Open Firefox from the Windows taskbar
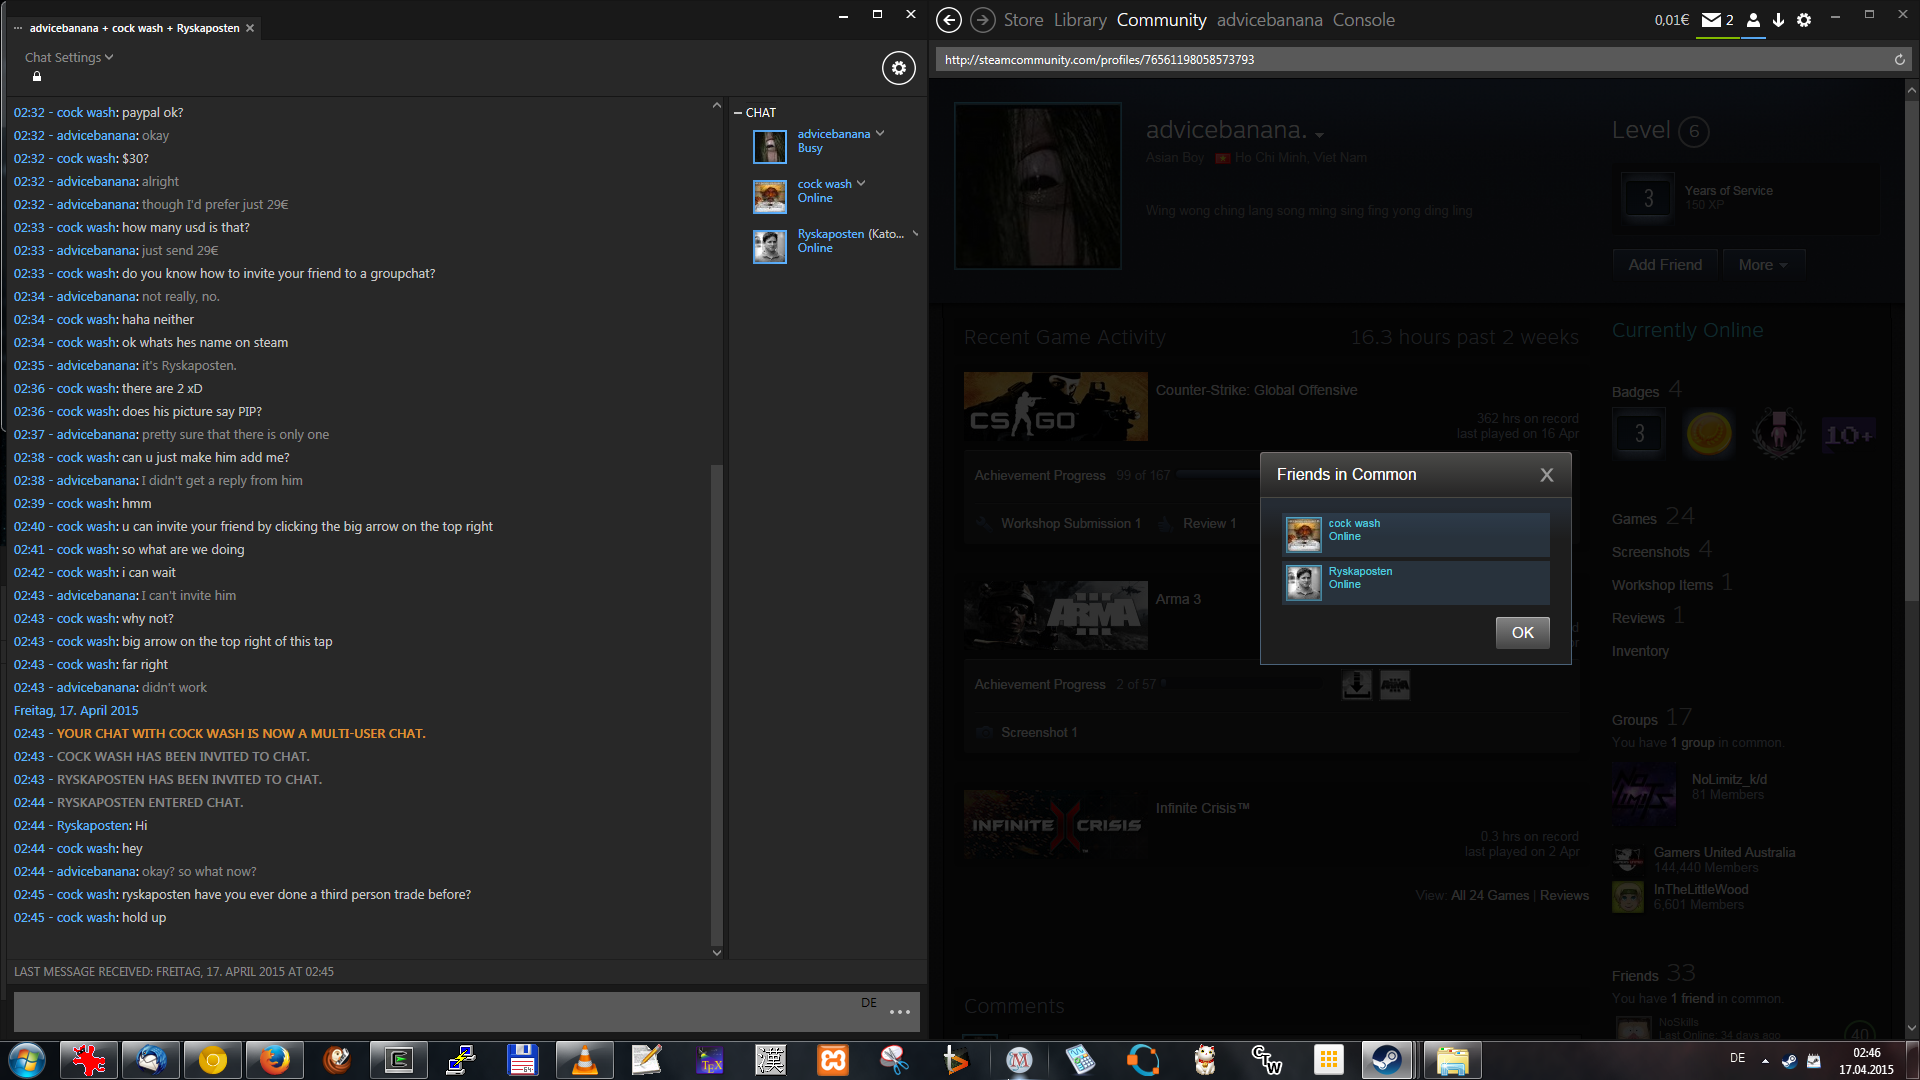The image size is (1920, 1080). pyautogui.click(x=274, y=1060)
